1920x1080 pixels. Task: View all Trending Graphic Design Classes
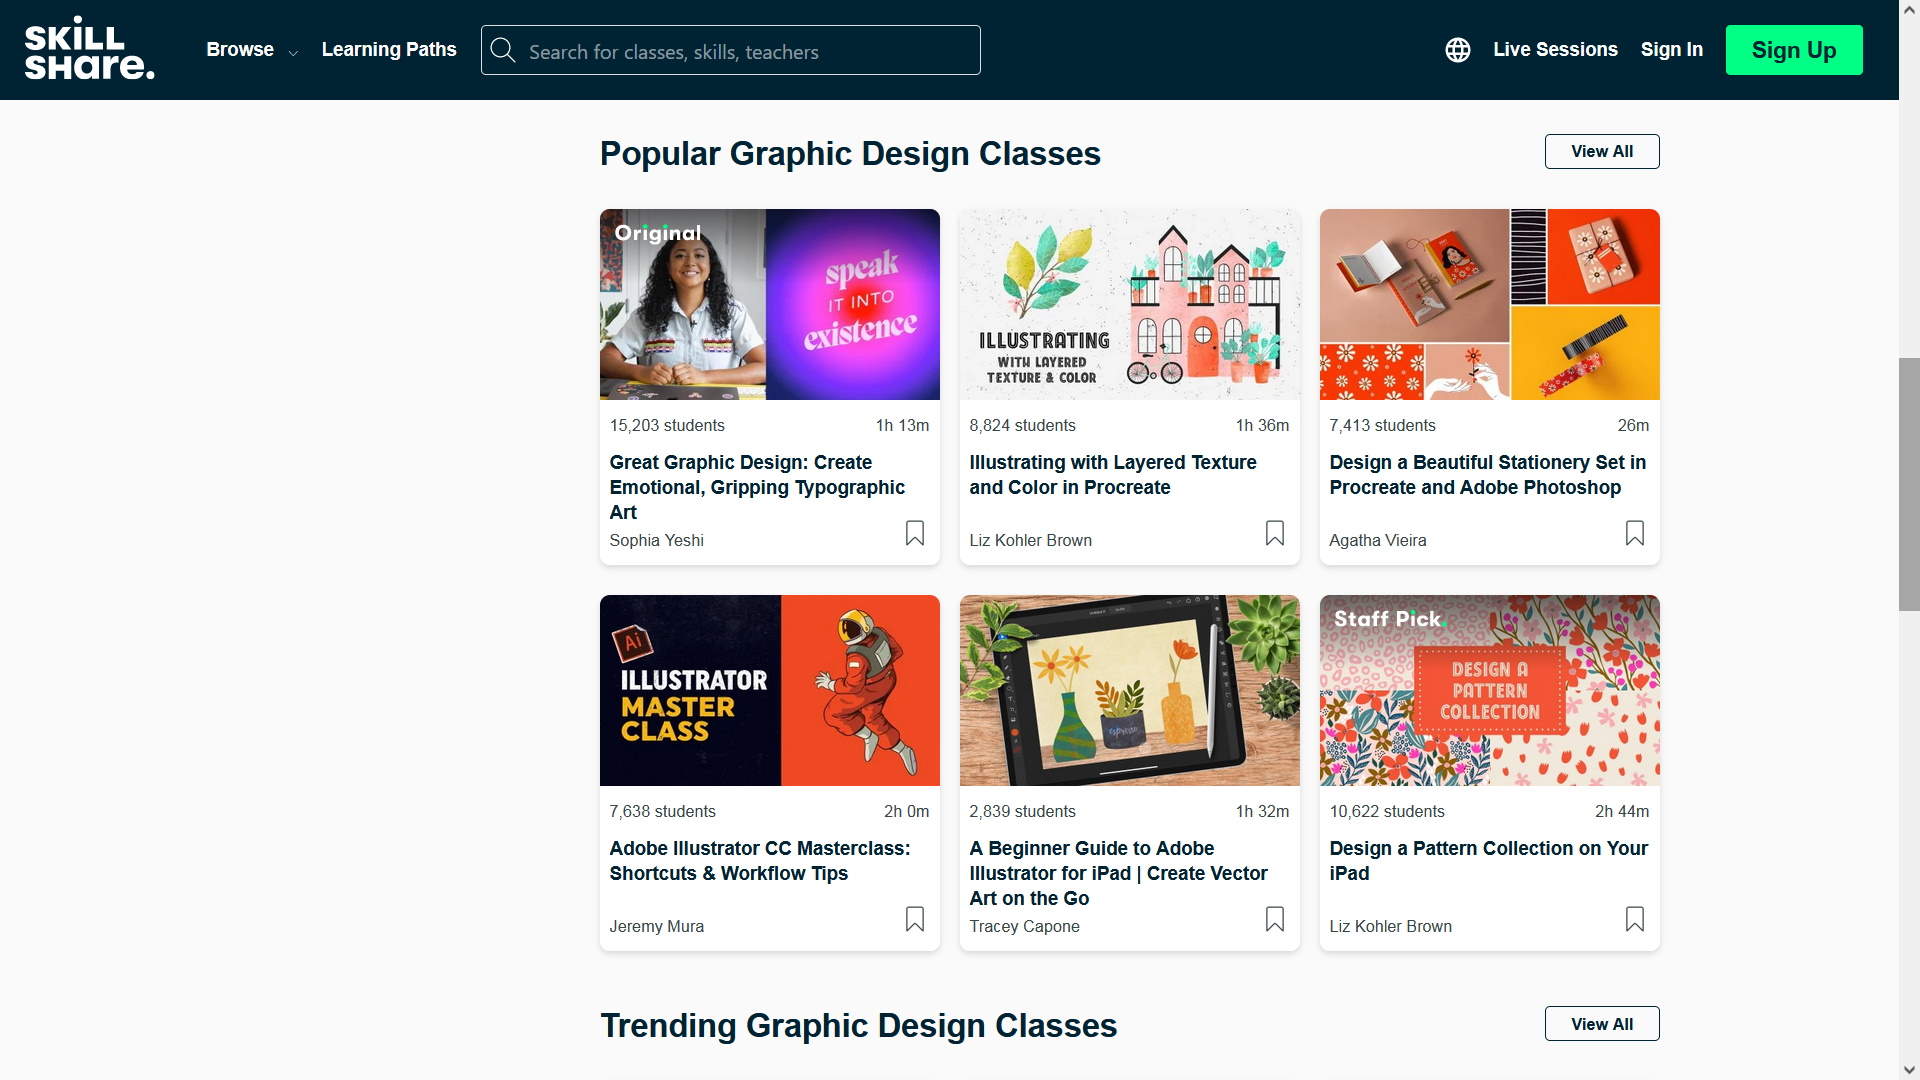pos(1602,1024)
